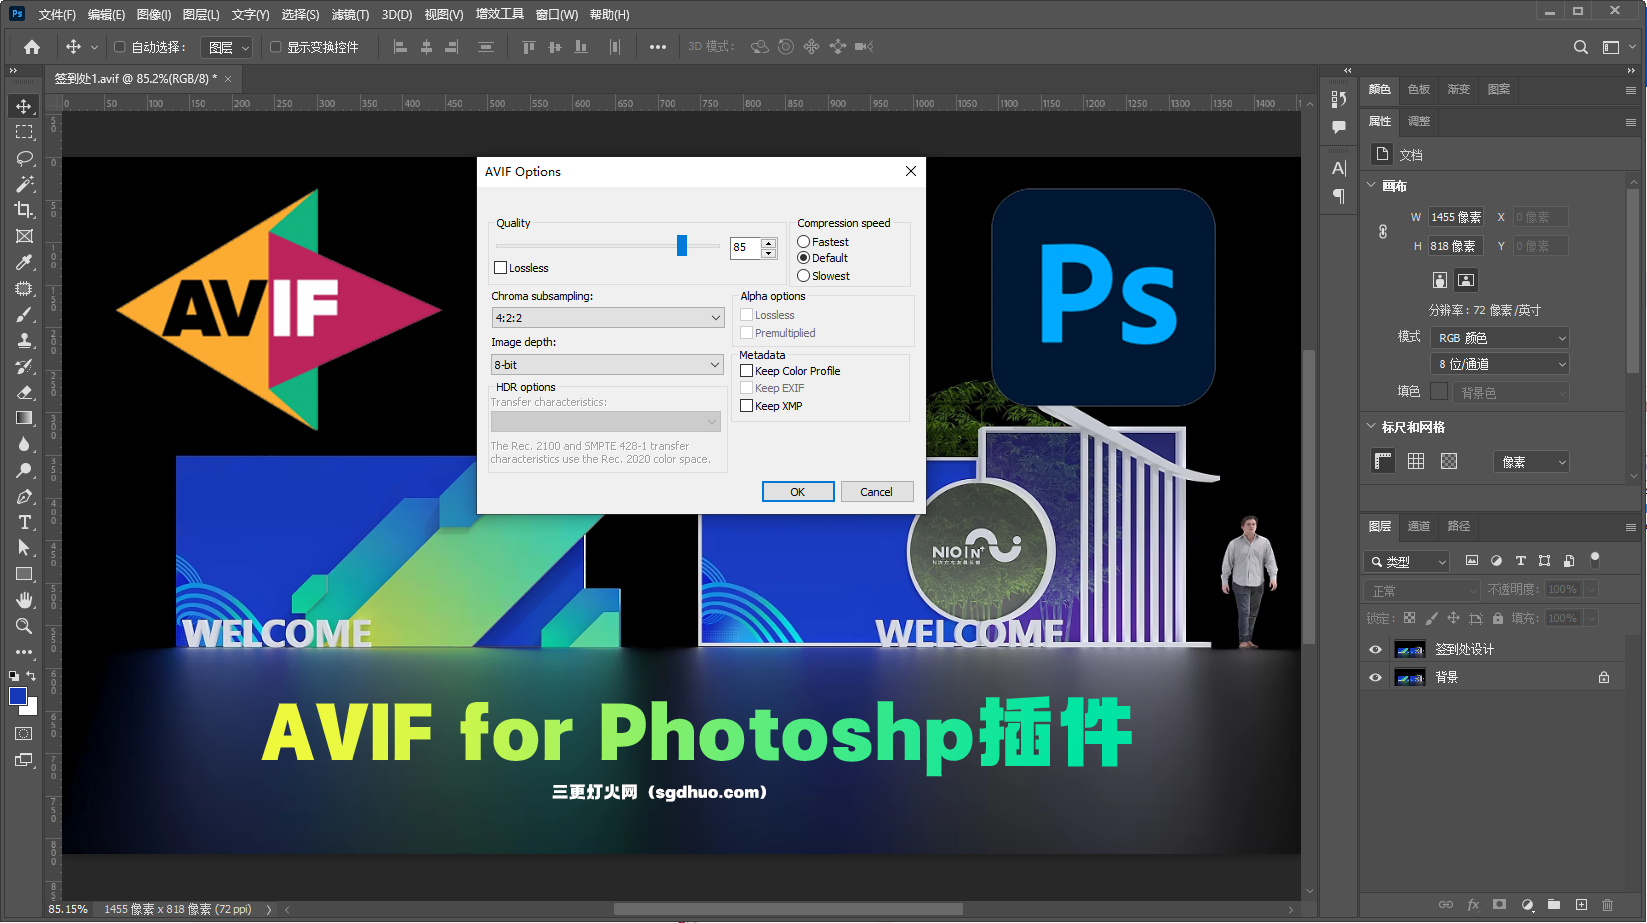Open the 图像(I) menu
This screenshot has width=1647, height=923.
pyautogui.click(x=154, y=14)
